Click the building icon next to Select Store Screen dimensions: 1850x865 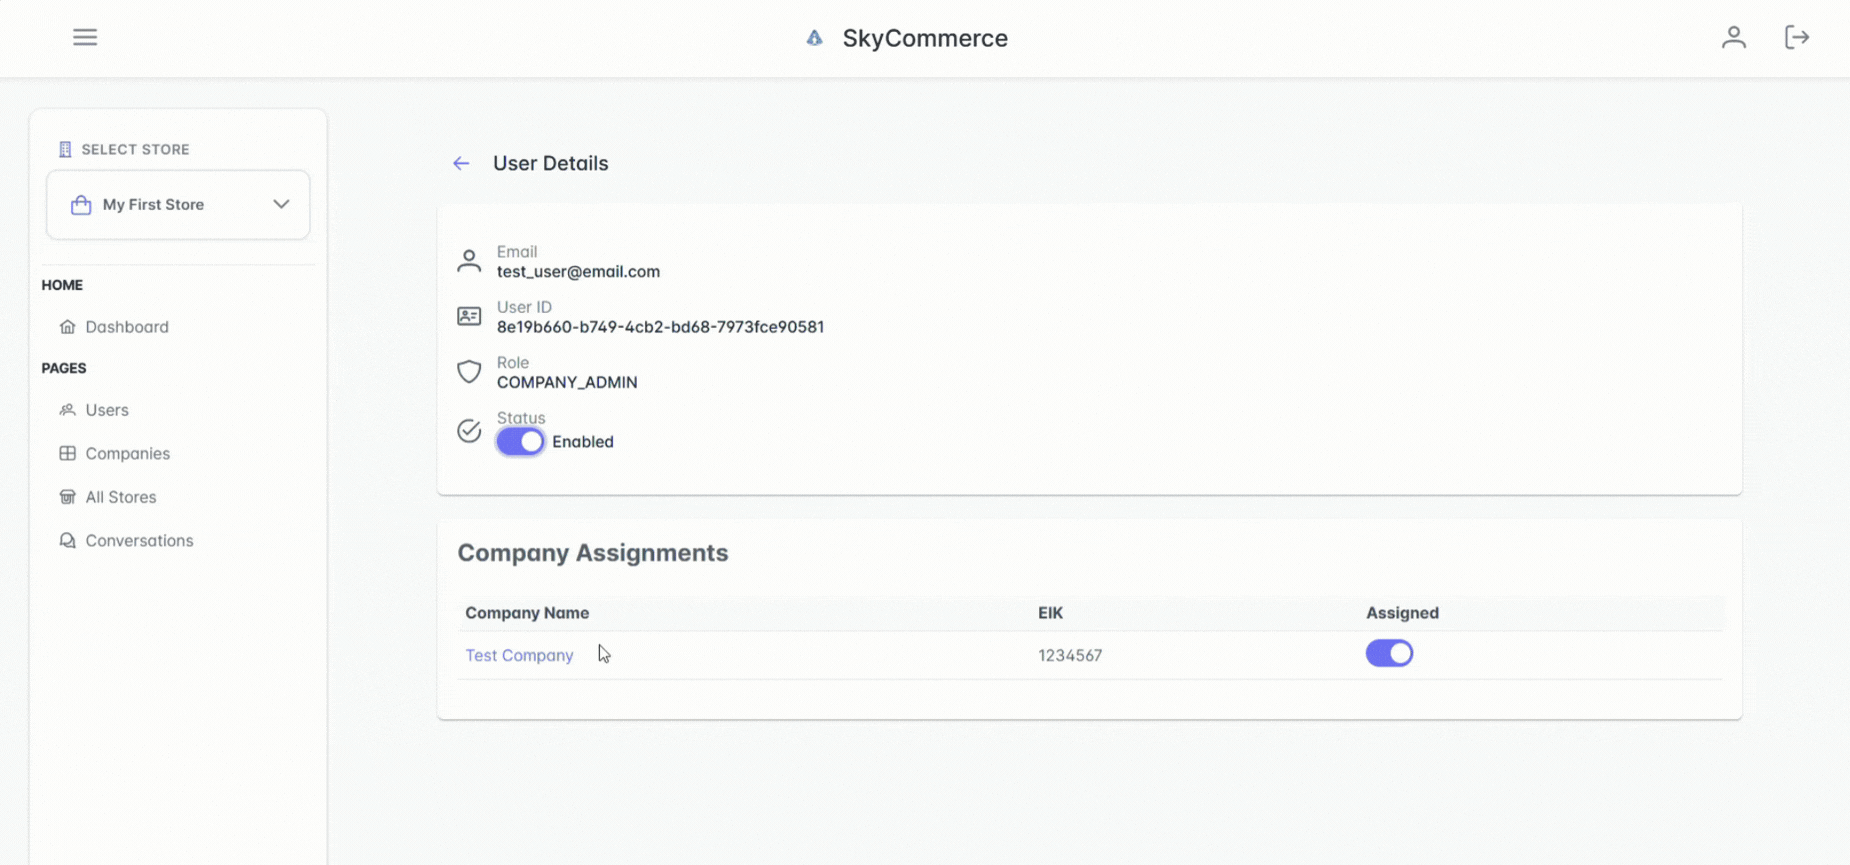click(65, 149)
